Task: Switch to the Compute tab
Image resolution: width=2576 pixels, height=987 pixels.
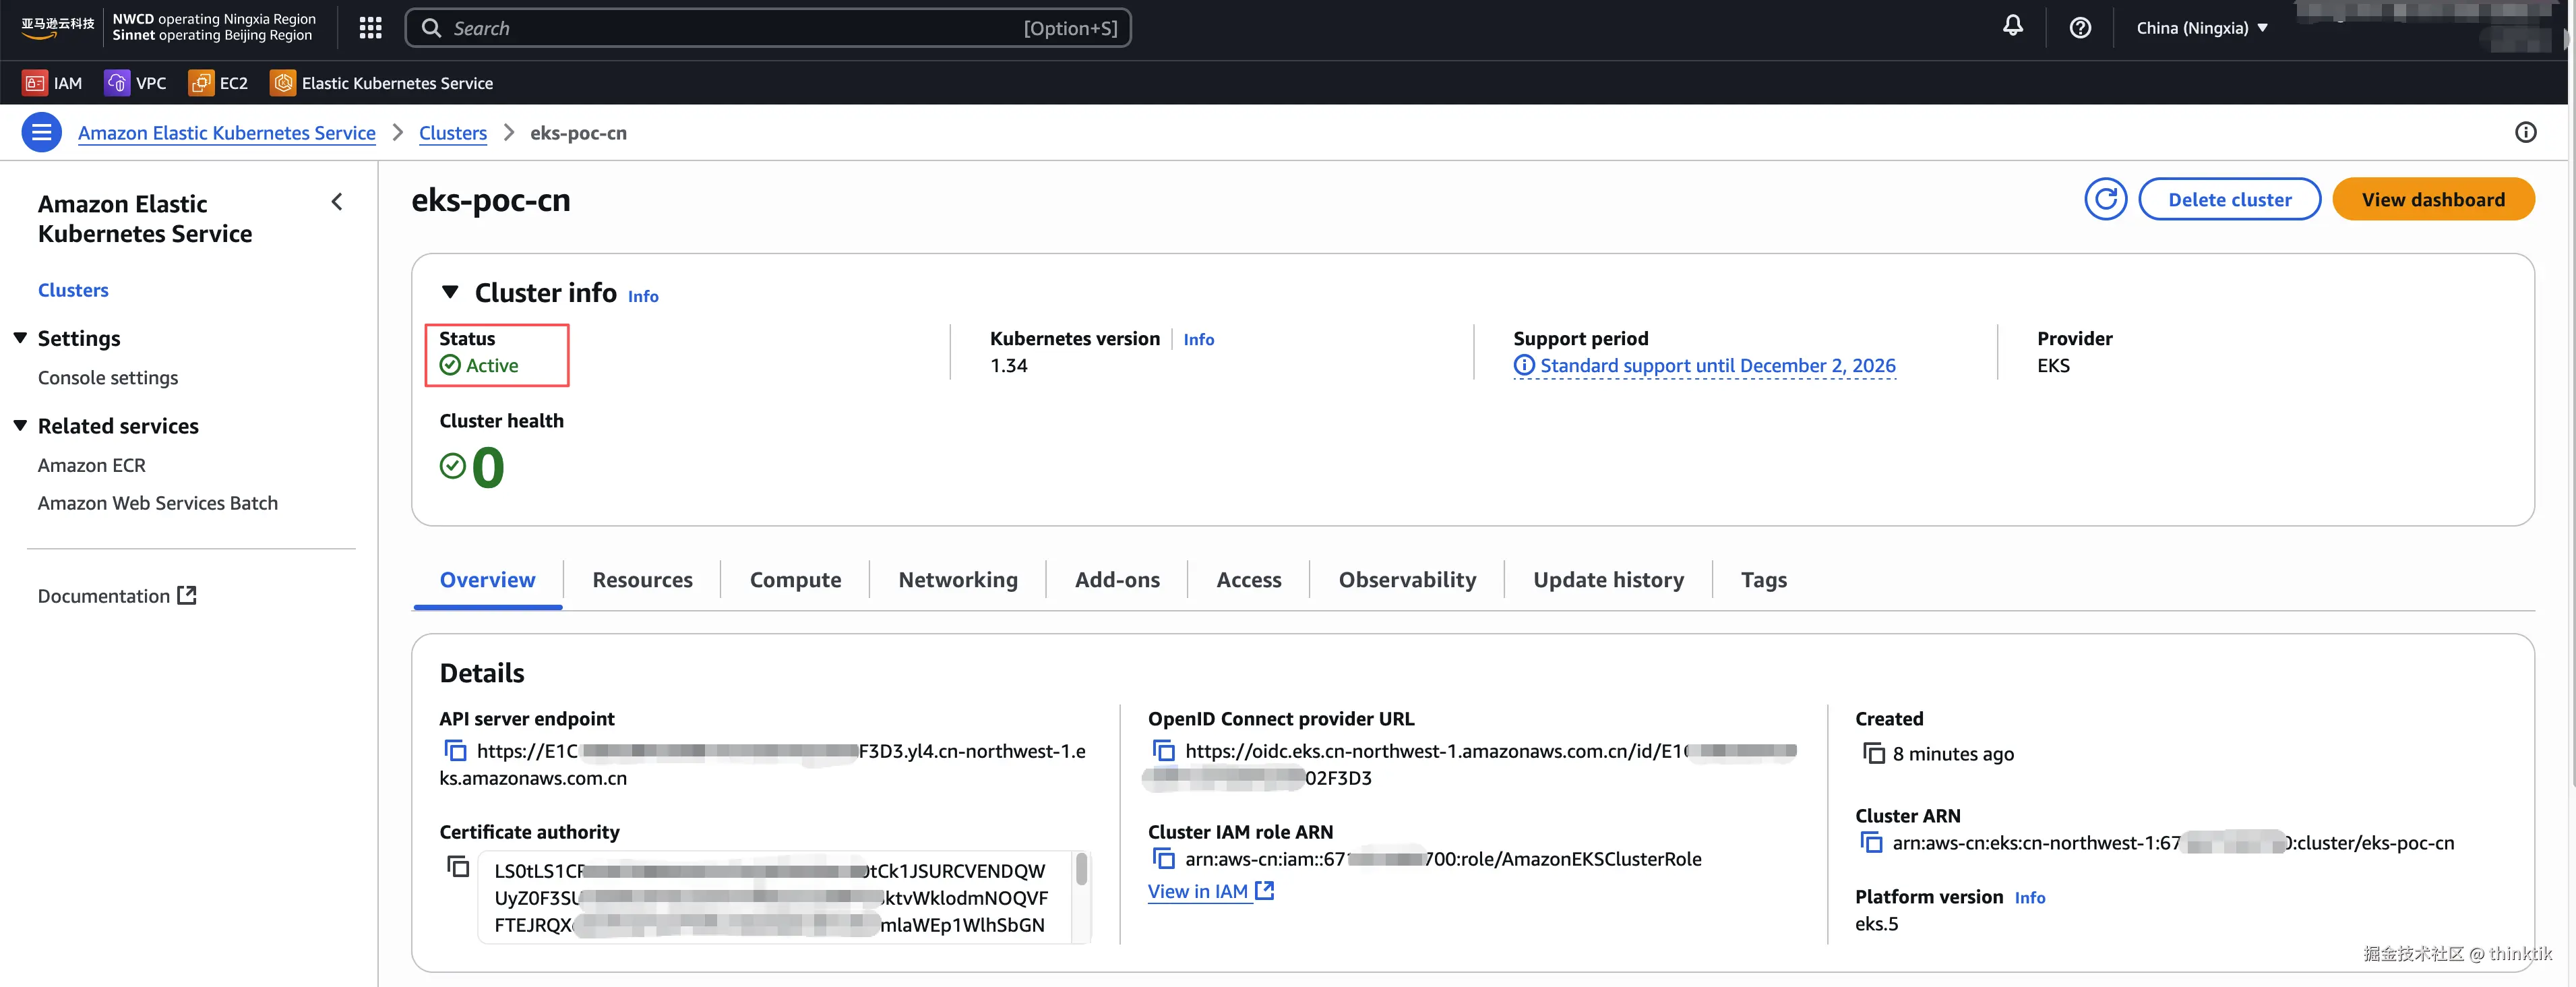Action: coord(795,580)
